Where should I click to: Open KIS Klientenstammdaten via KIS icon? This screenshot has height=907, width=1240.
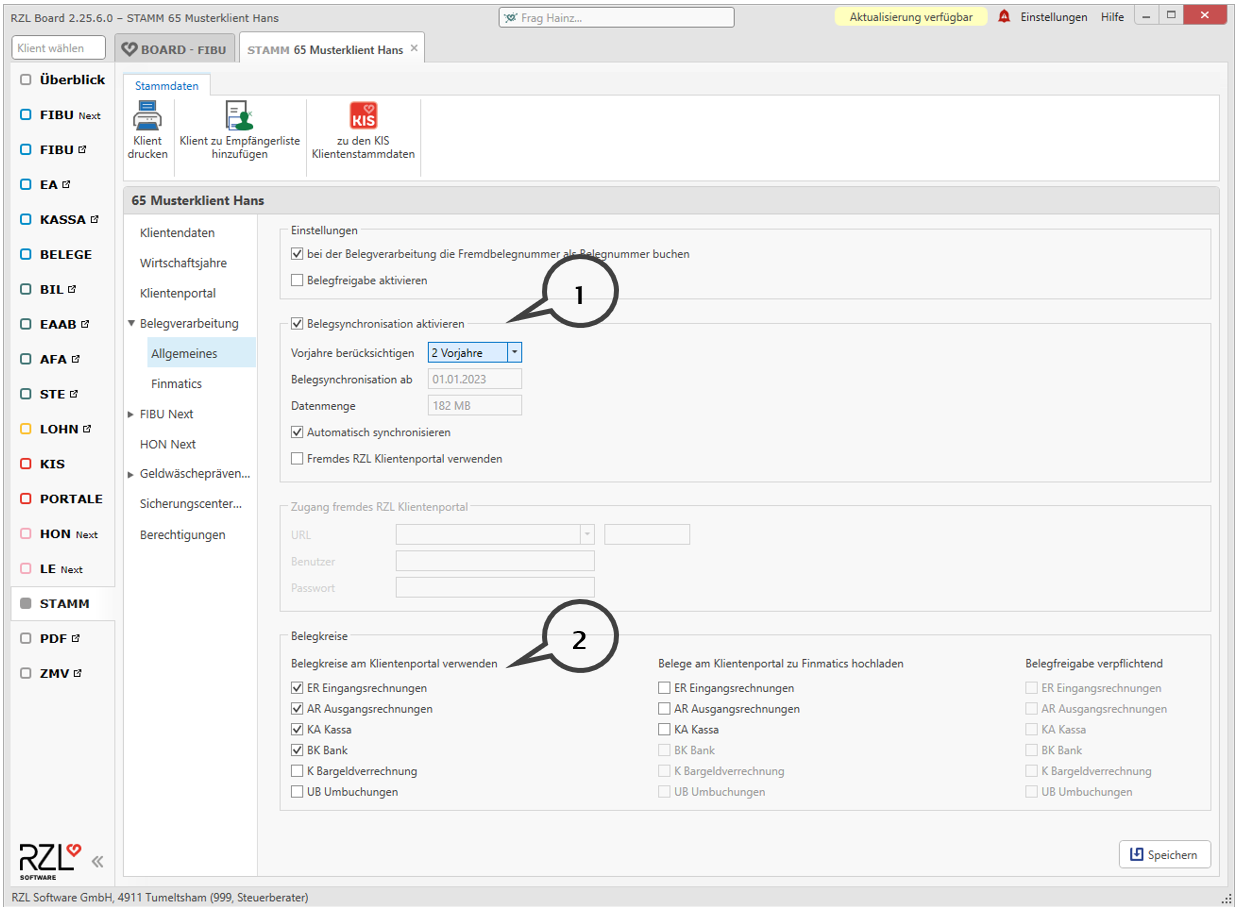pos(363,116)
